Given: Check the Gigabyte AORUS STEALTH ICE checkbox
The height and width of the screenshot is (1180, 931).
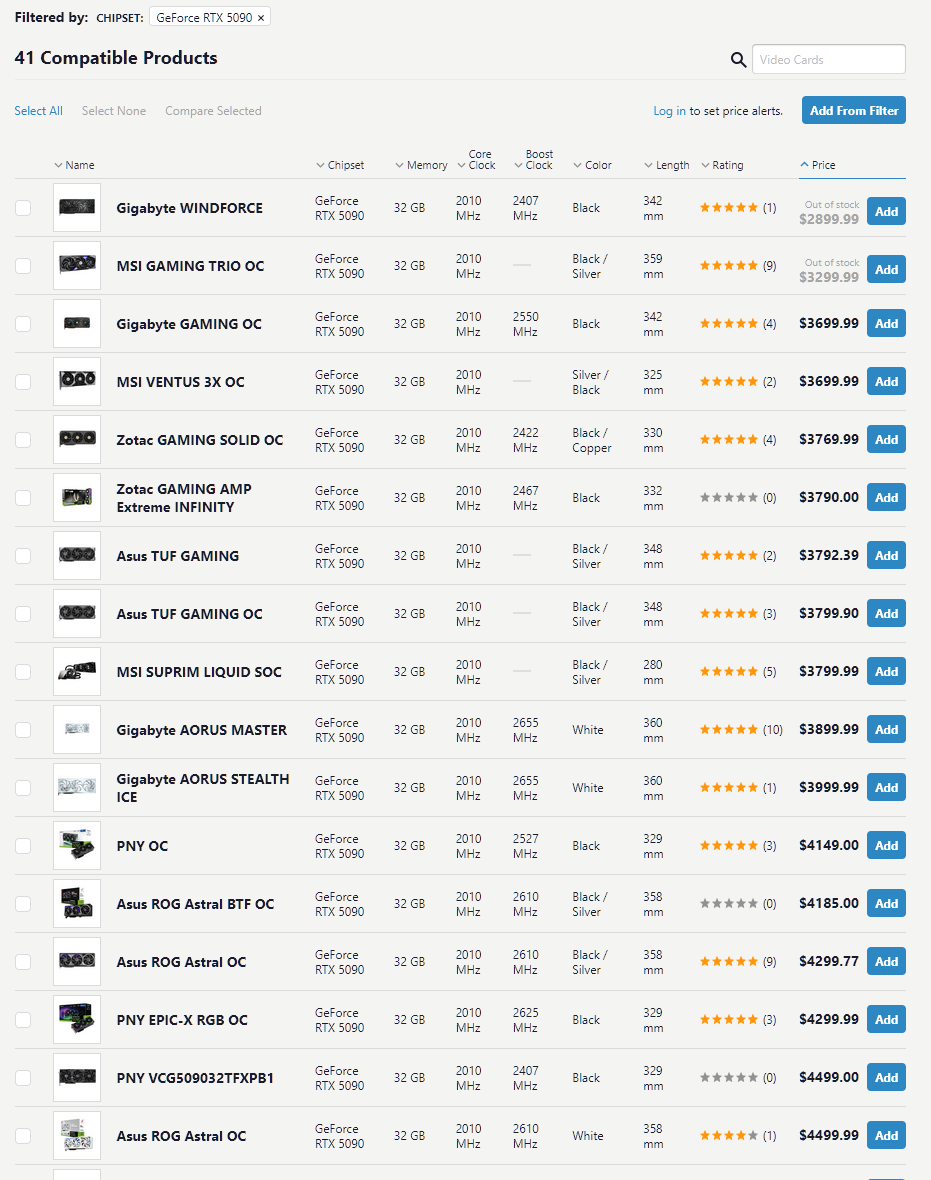Looking at the screenshot, I should pyautogui.click(x=23, y=788).
